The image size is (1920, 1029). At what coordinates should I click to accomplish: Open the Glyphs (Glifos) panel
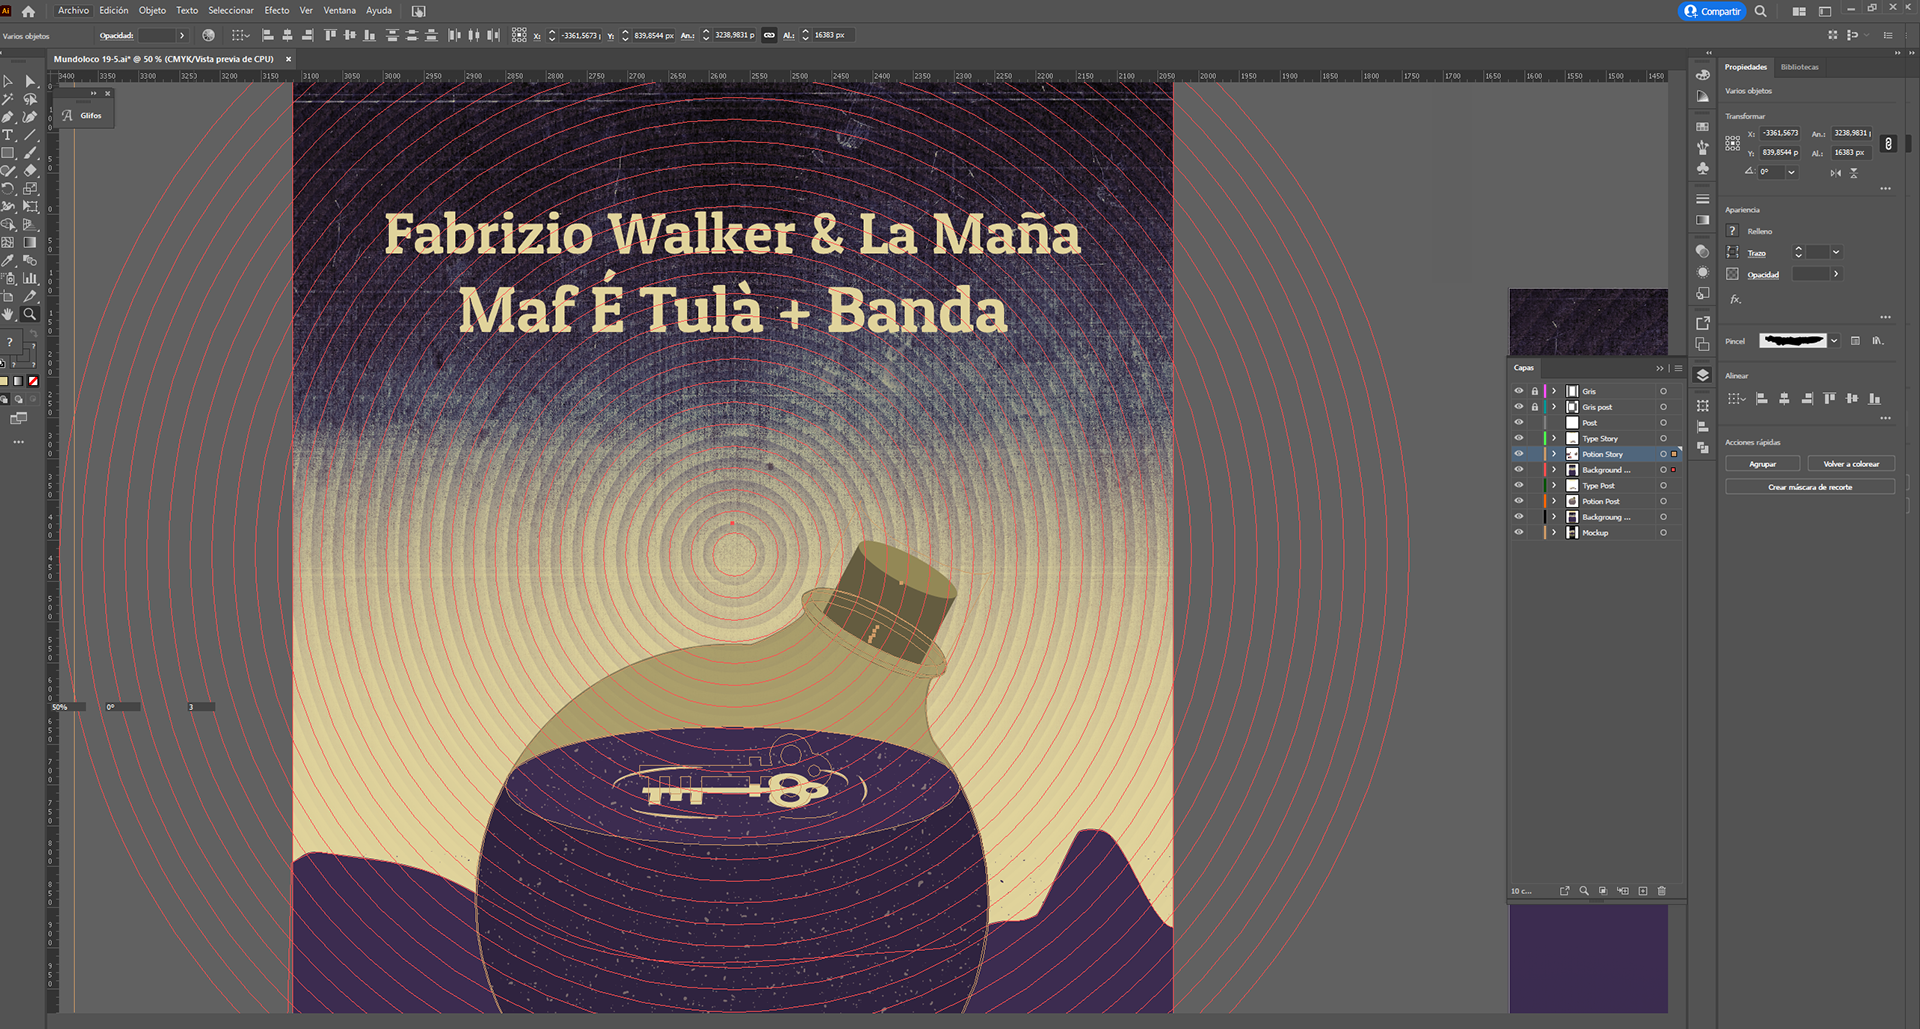(83, 115)
